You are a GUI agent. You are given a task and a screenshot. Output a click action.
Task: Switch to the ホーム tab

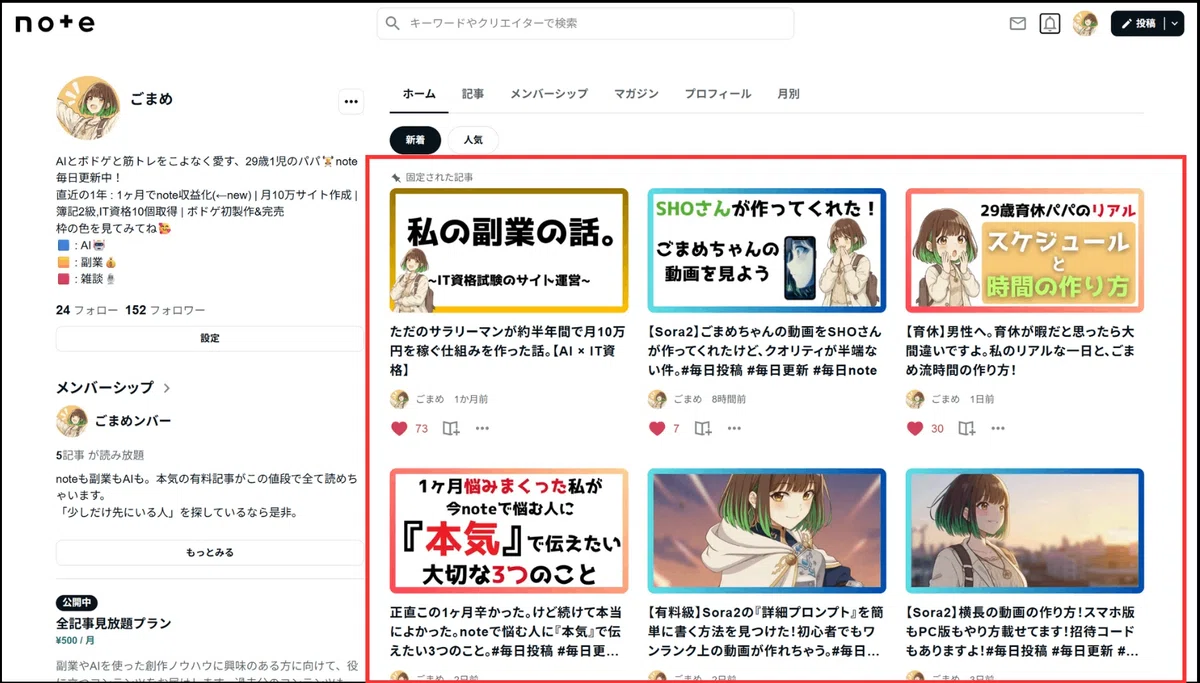(x=419, y=94)
